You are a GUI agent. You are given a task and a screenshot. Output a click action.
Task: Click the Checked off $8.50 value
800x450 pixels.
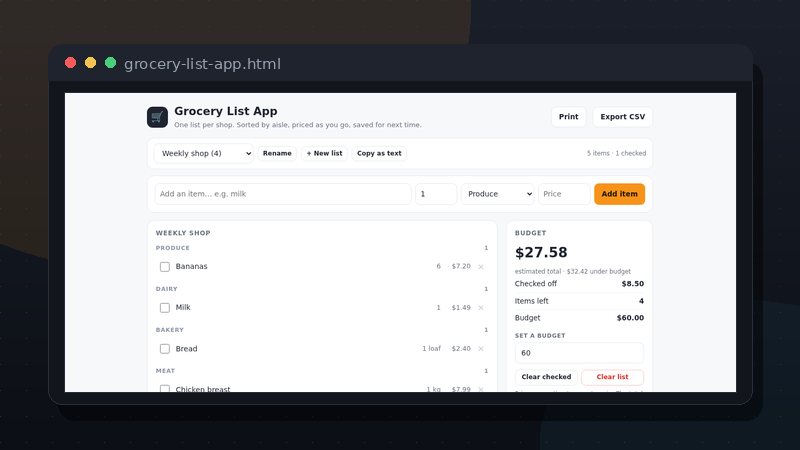coord(633,284)
